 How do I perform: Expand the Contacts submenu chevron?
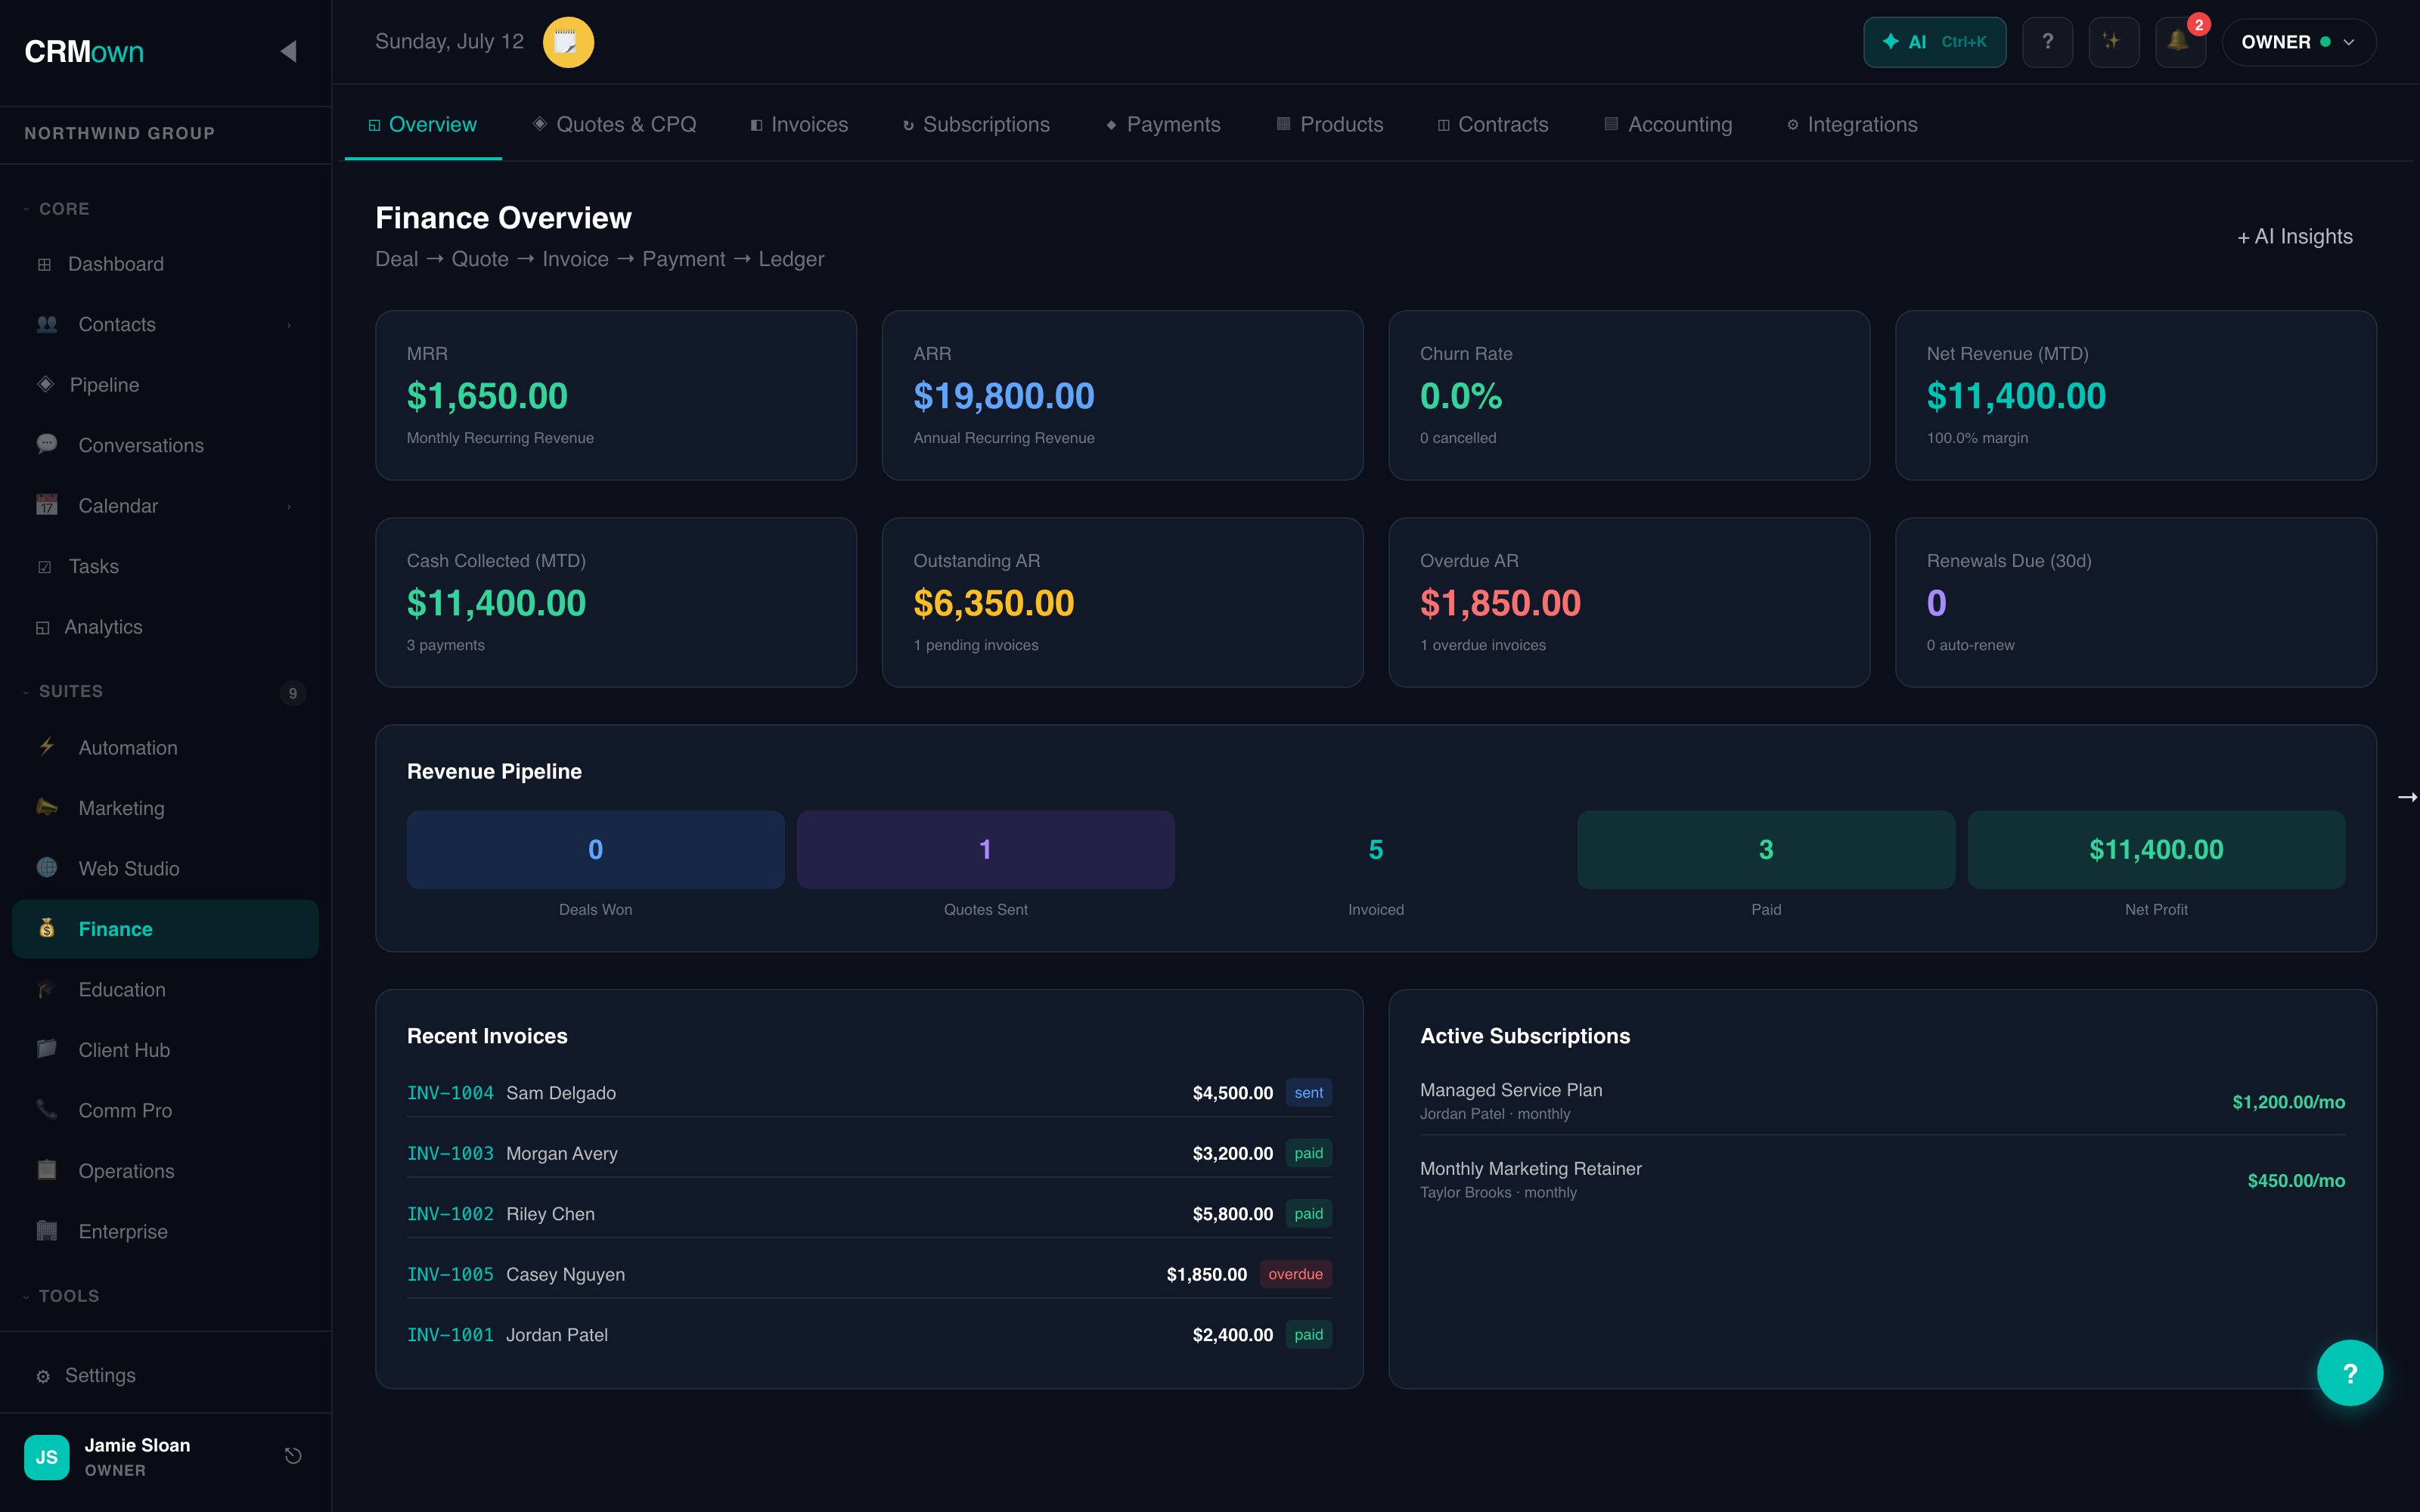[x=289, y=325]
